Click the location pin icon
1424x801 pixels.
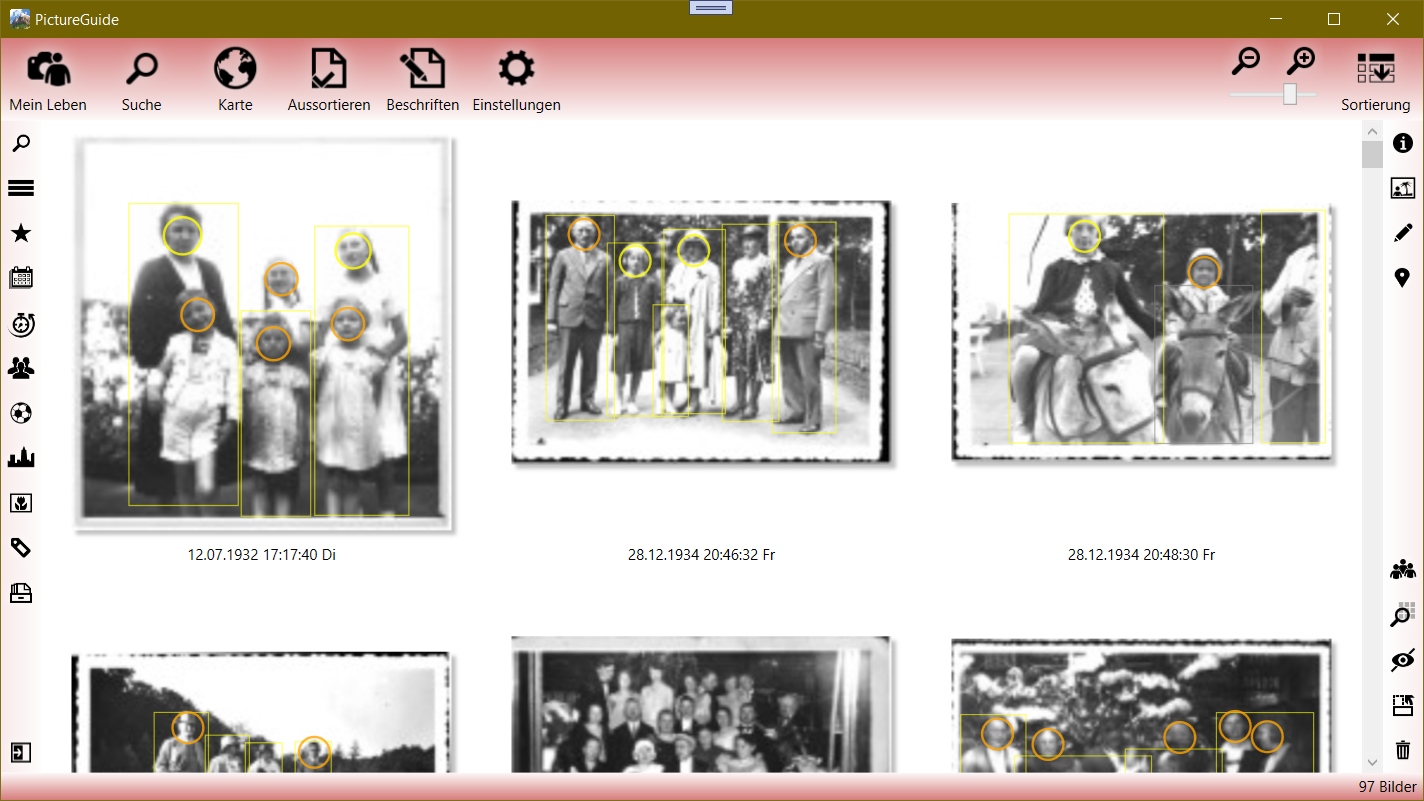[x=1403, y=278]
